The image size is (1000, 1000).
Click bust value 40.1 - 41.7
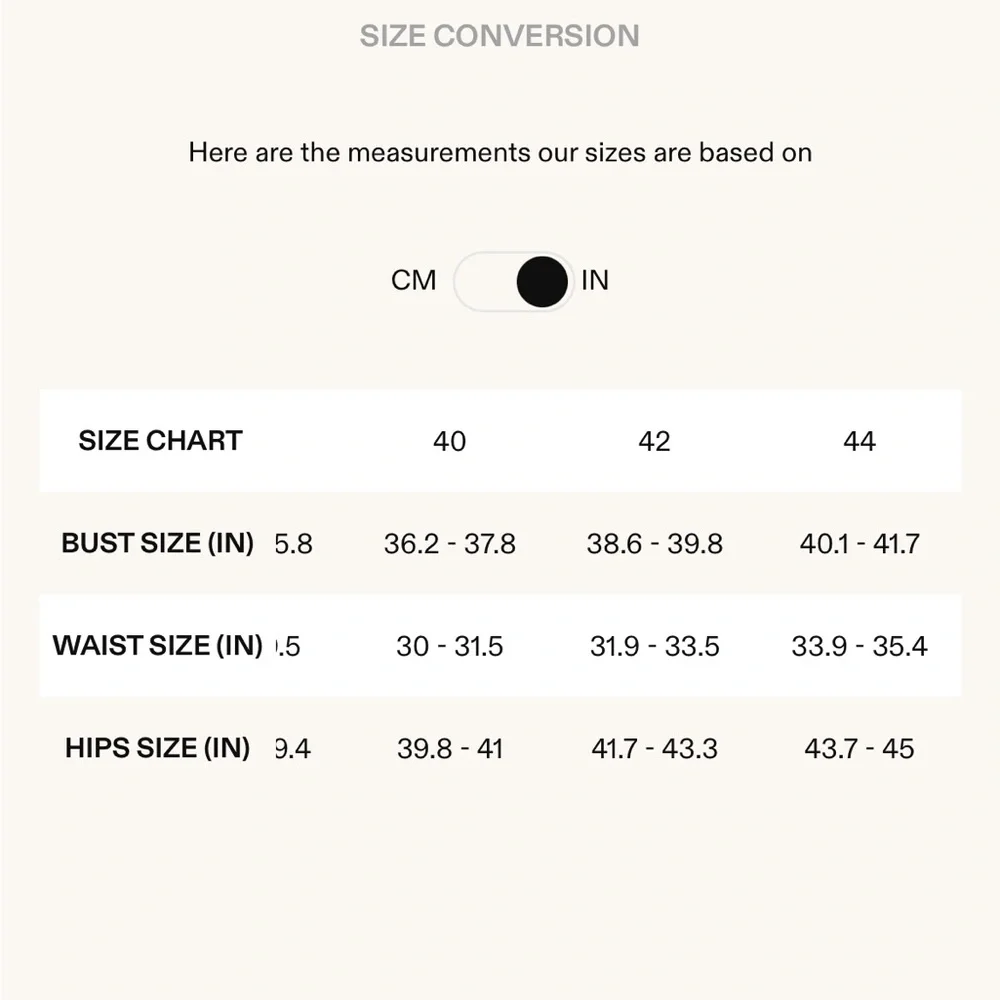point(859,544)
